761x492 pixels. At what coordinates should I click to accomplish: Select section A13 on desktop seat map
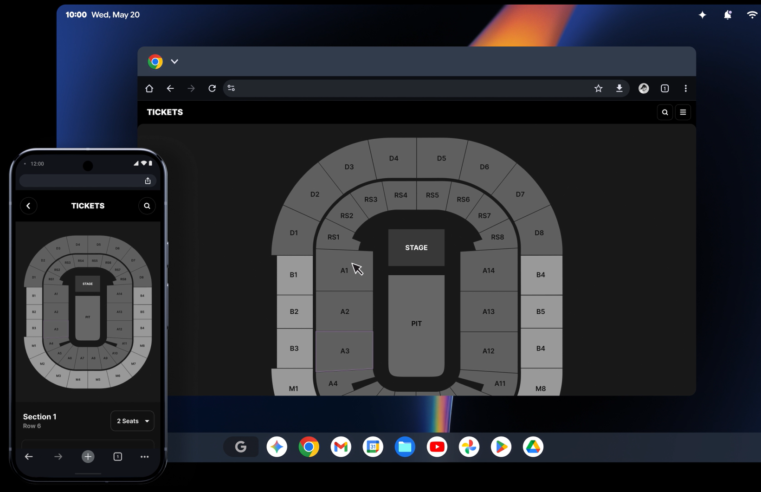[x=489, y=312]
